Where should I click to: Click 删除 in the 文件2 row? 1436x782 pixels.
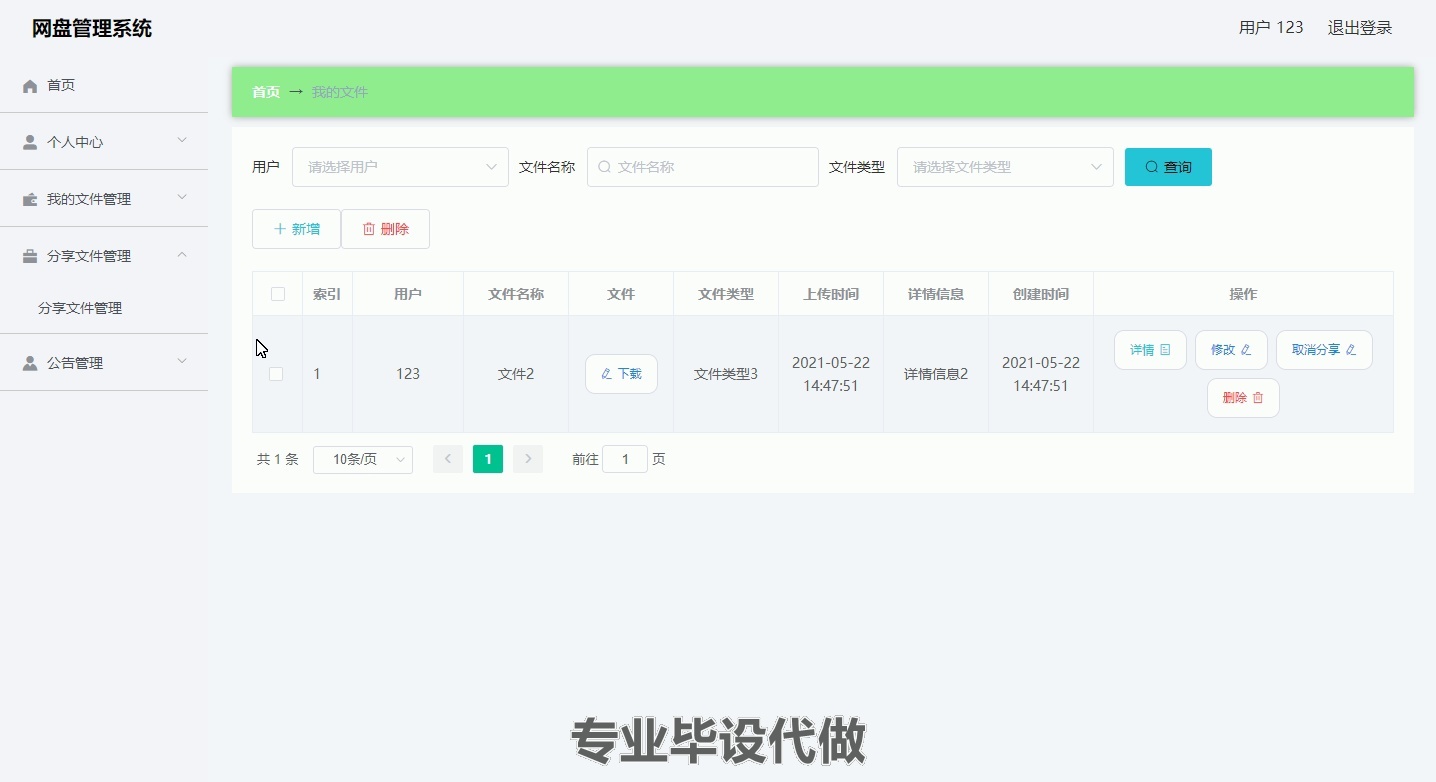tap(1243, 398)
